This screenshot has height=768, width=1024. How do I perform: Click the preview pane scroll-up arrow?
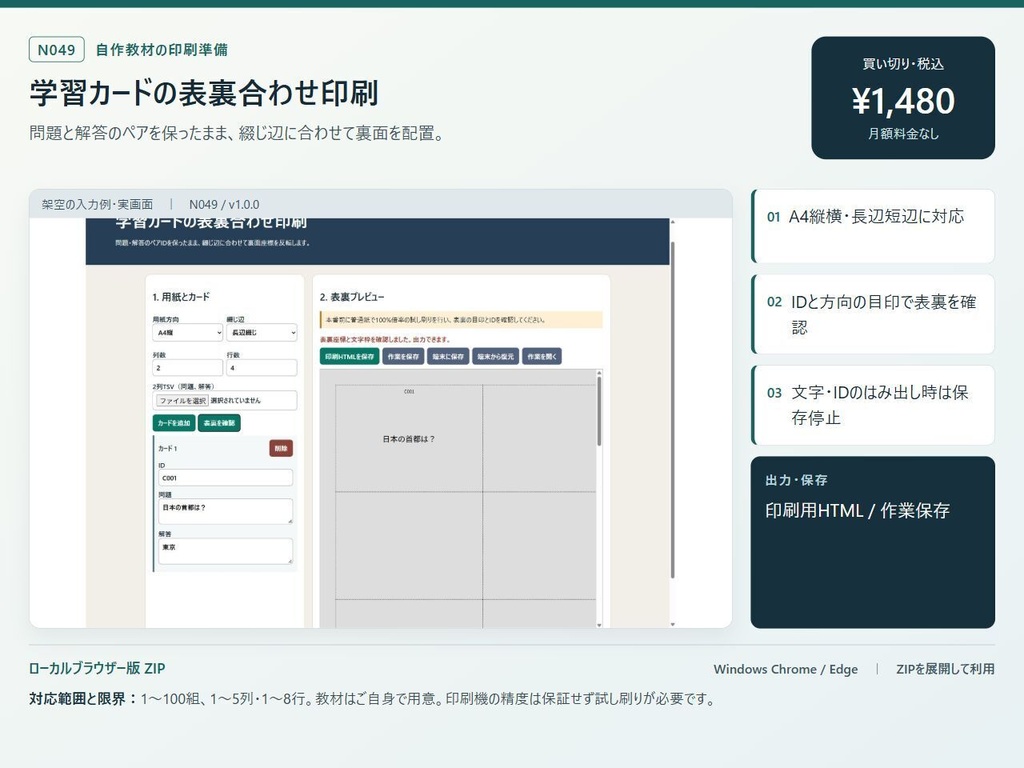(599, 373)
